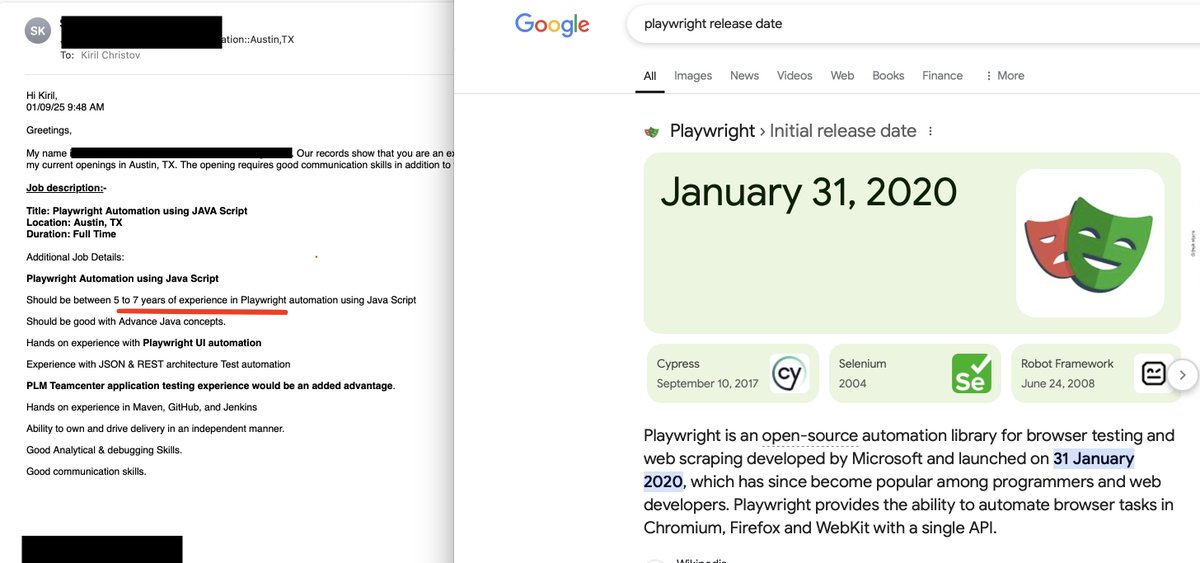Image resolution: width=1200 pixels, height=563 pixels.
Task: Click the recipient name Kiril Christov
Action: pyautogui.click(x=110, y=55)
